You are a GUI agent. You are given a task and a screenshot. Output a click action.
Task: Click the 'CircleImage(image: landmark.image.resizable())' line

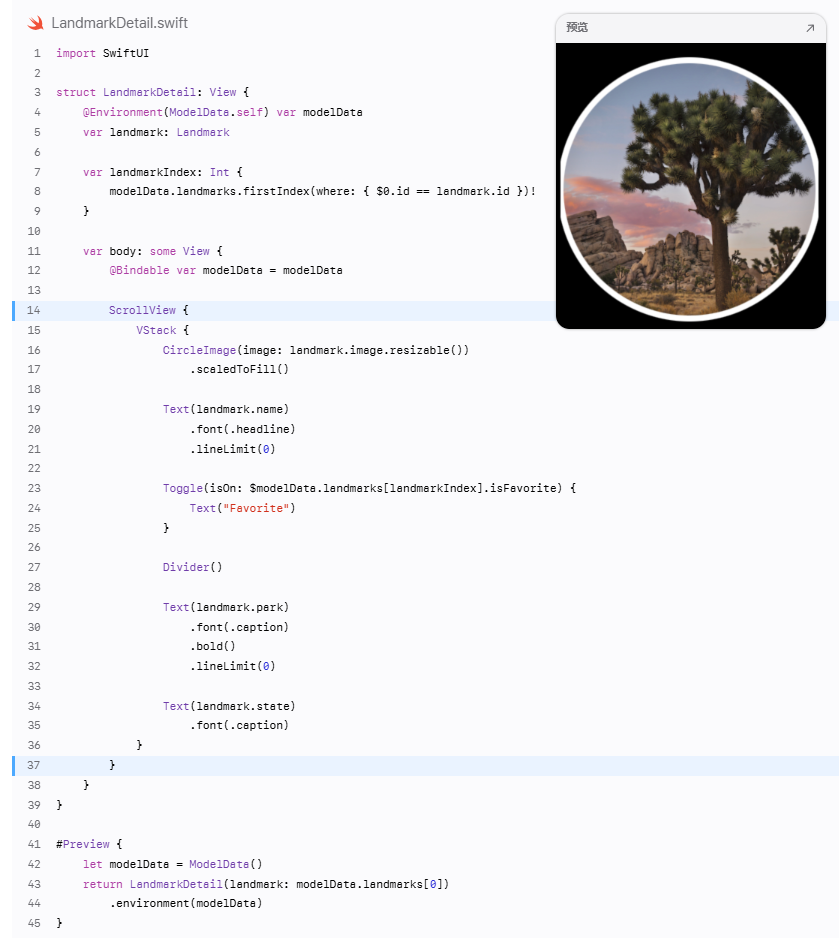(316, 350)
